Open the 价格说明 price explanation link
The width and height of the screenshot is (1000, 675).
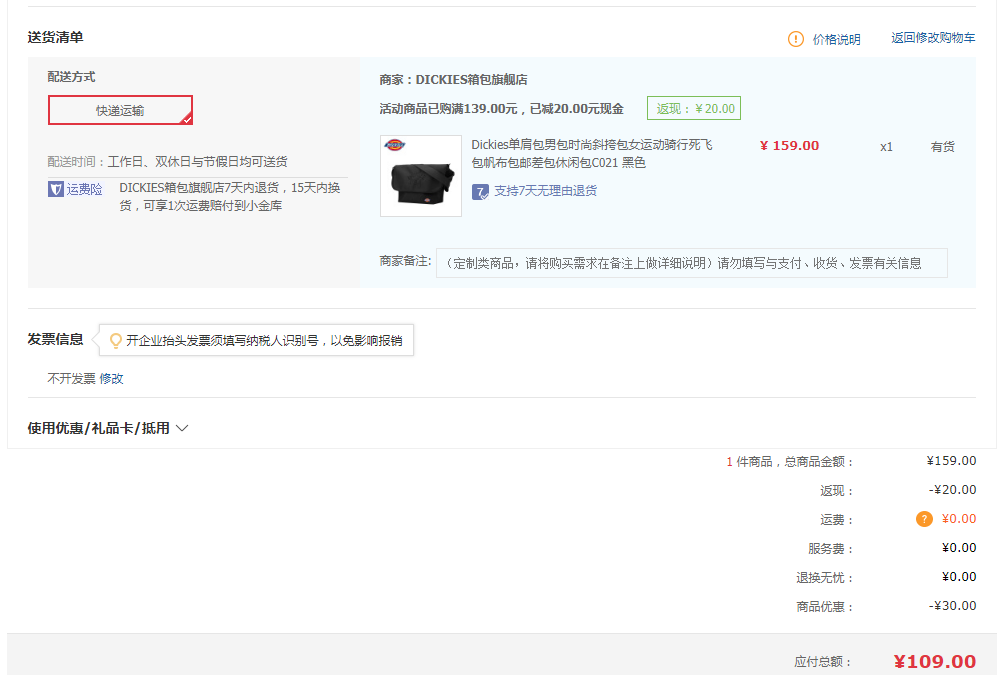(836, 40)
